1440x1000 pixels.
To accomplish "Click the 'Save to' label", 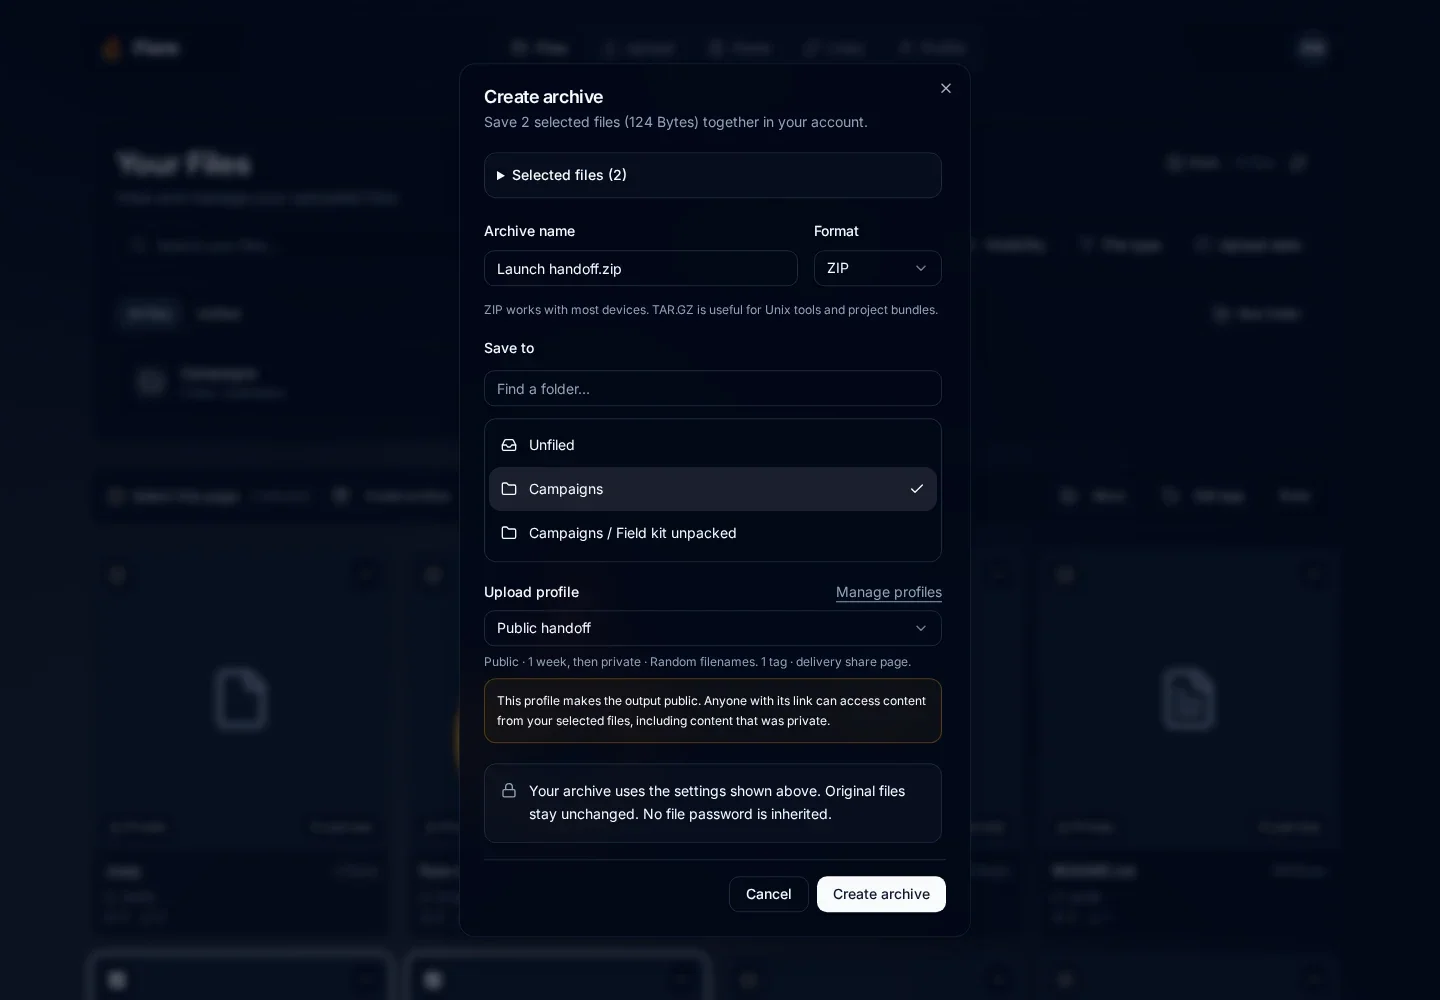I will coord(509,348).
